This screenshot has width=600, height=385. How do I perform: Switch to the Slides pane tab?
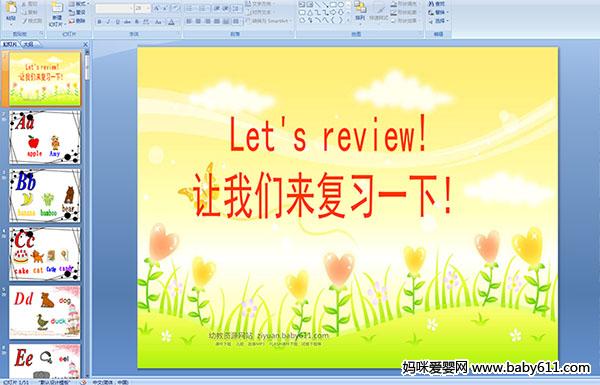pos(10,44)
